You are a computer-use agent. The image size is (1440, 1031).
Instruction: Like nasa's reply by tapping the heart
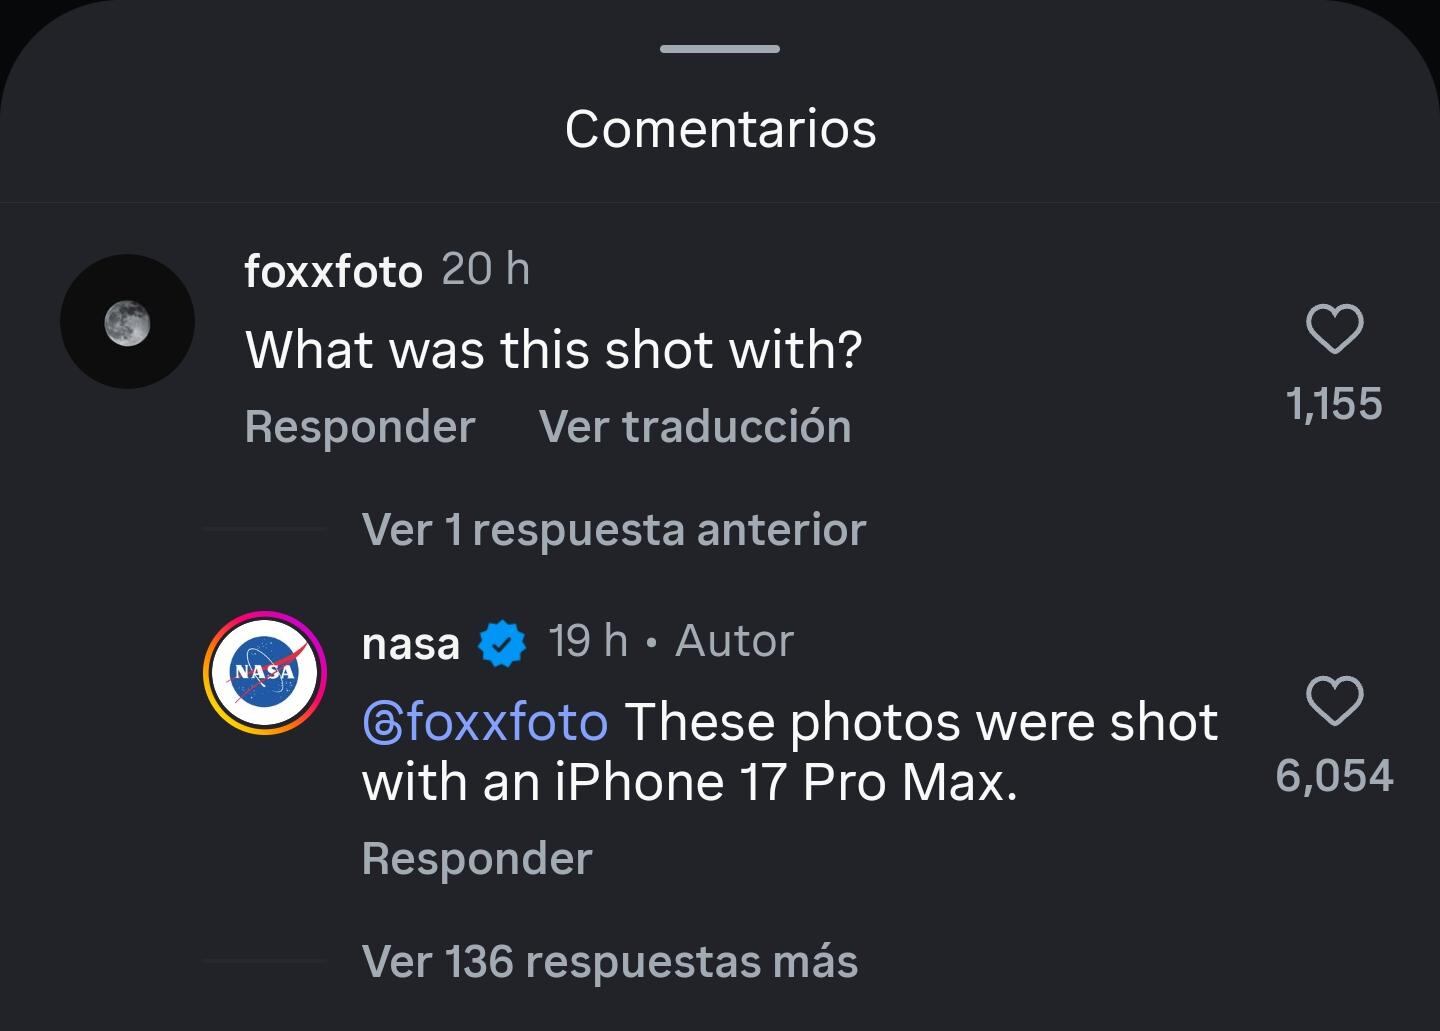[1335, 701]
